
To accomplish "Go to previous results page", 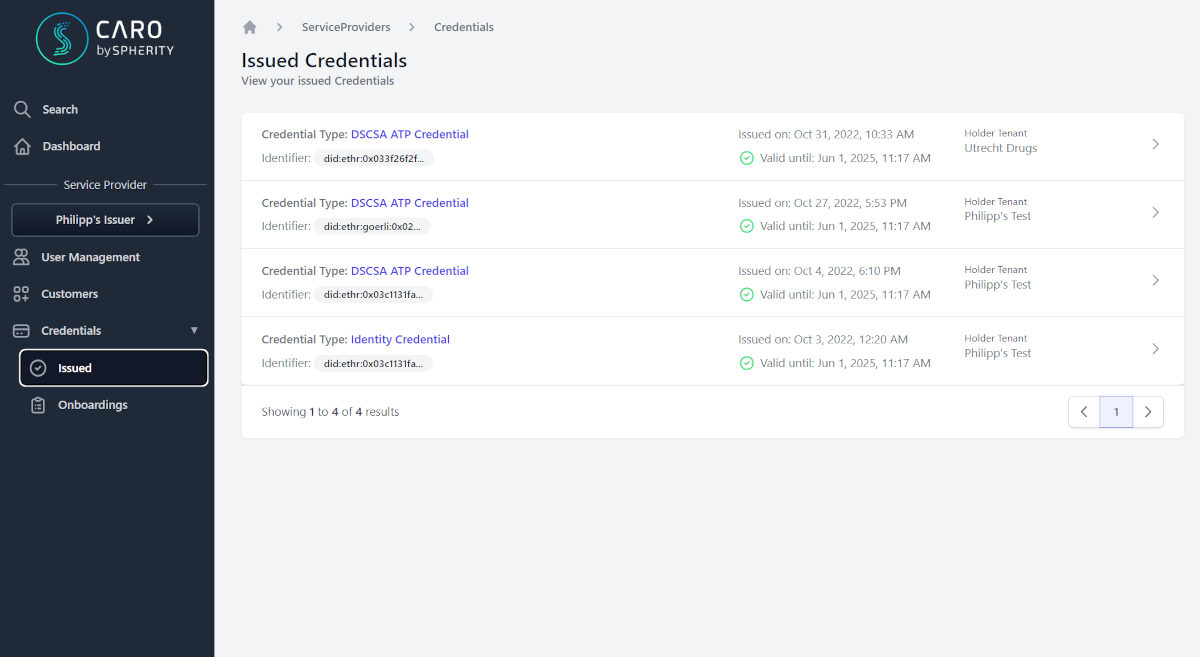I will tap(1084, 412).
